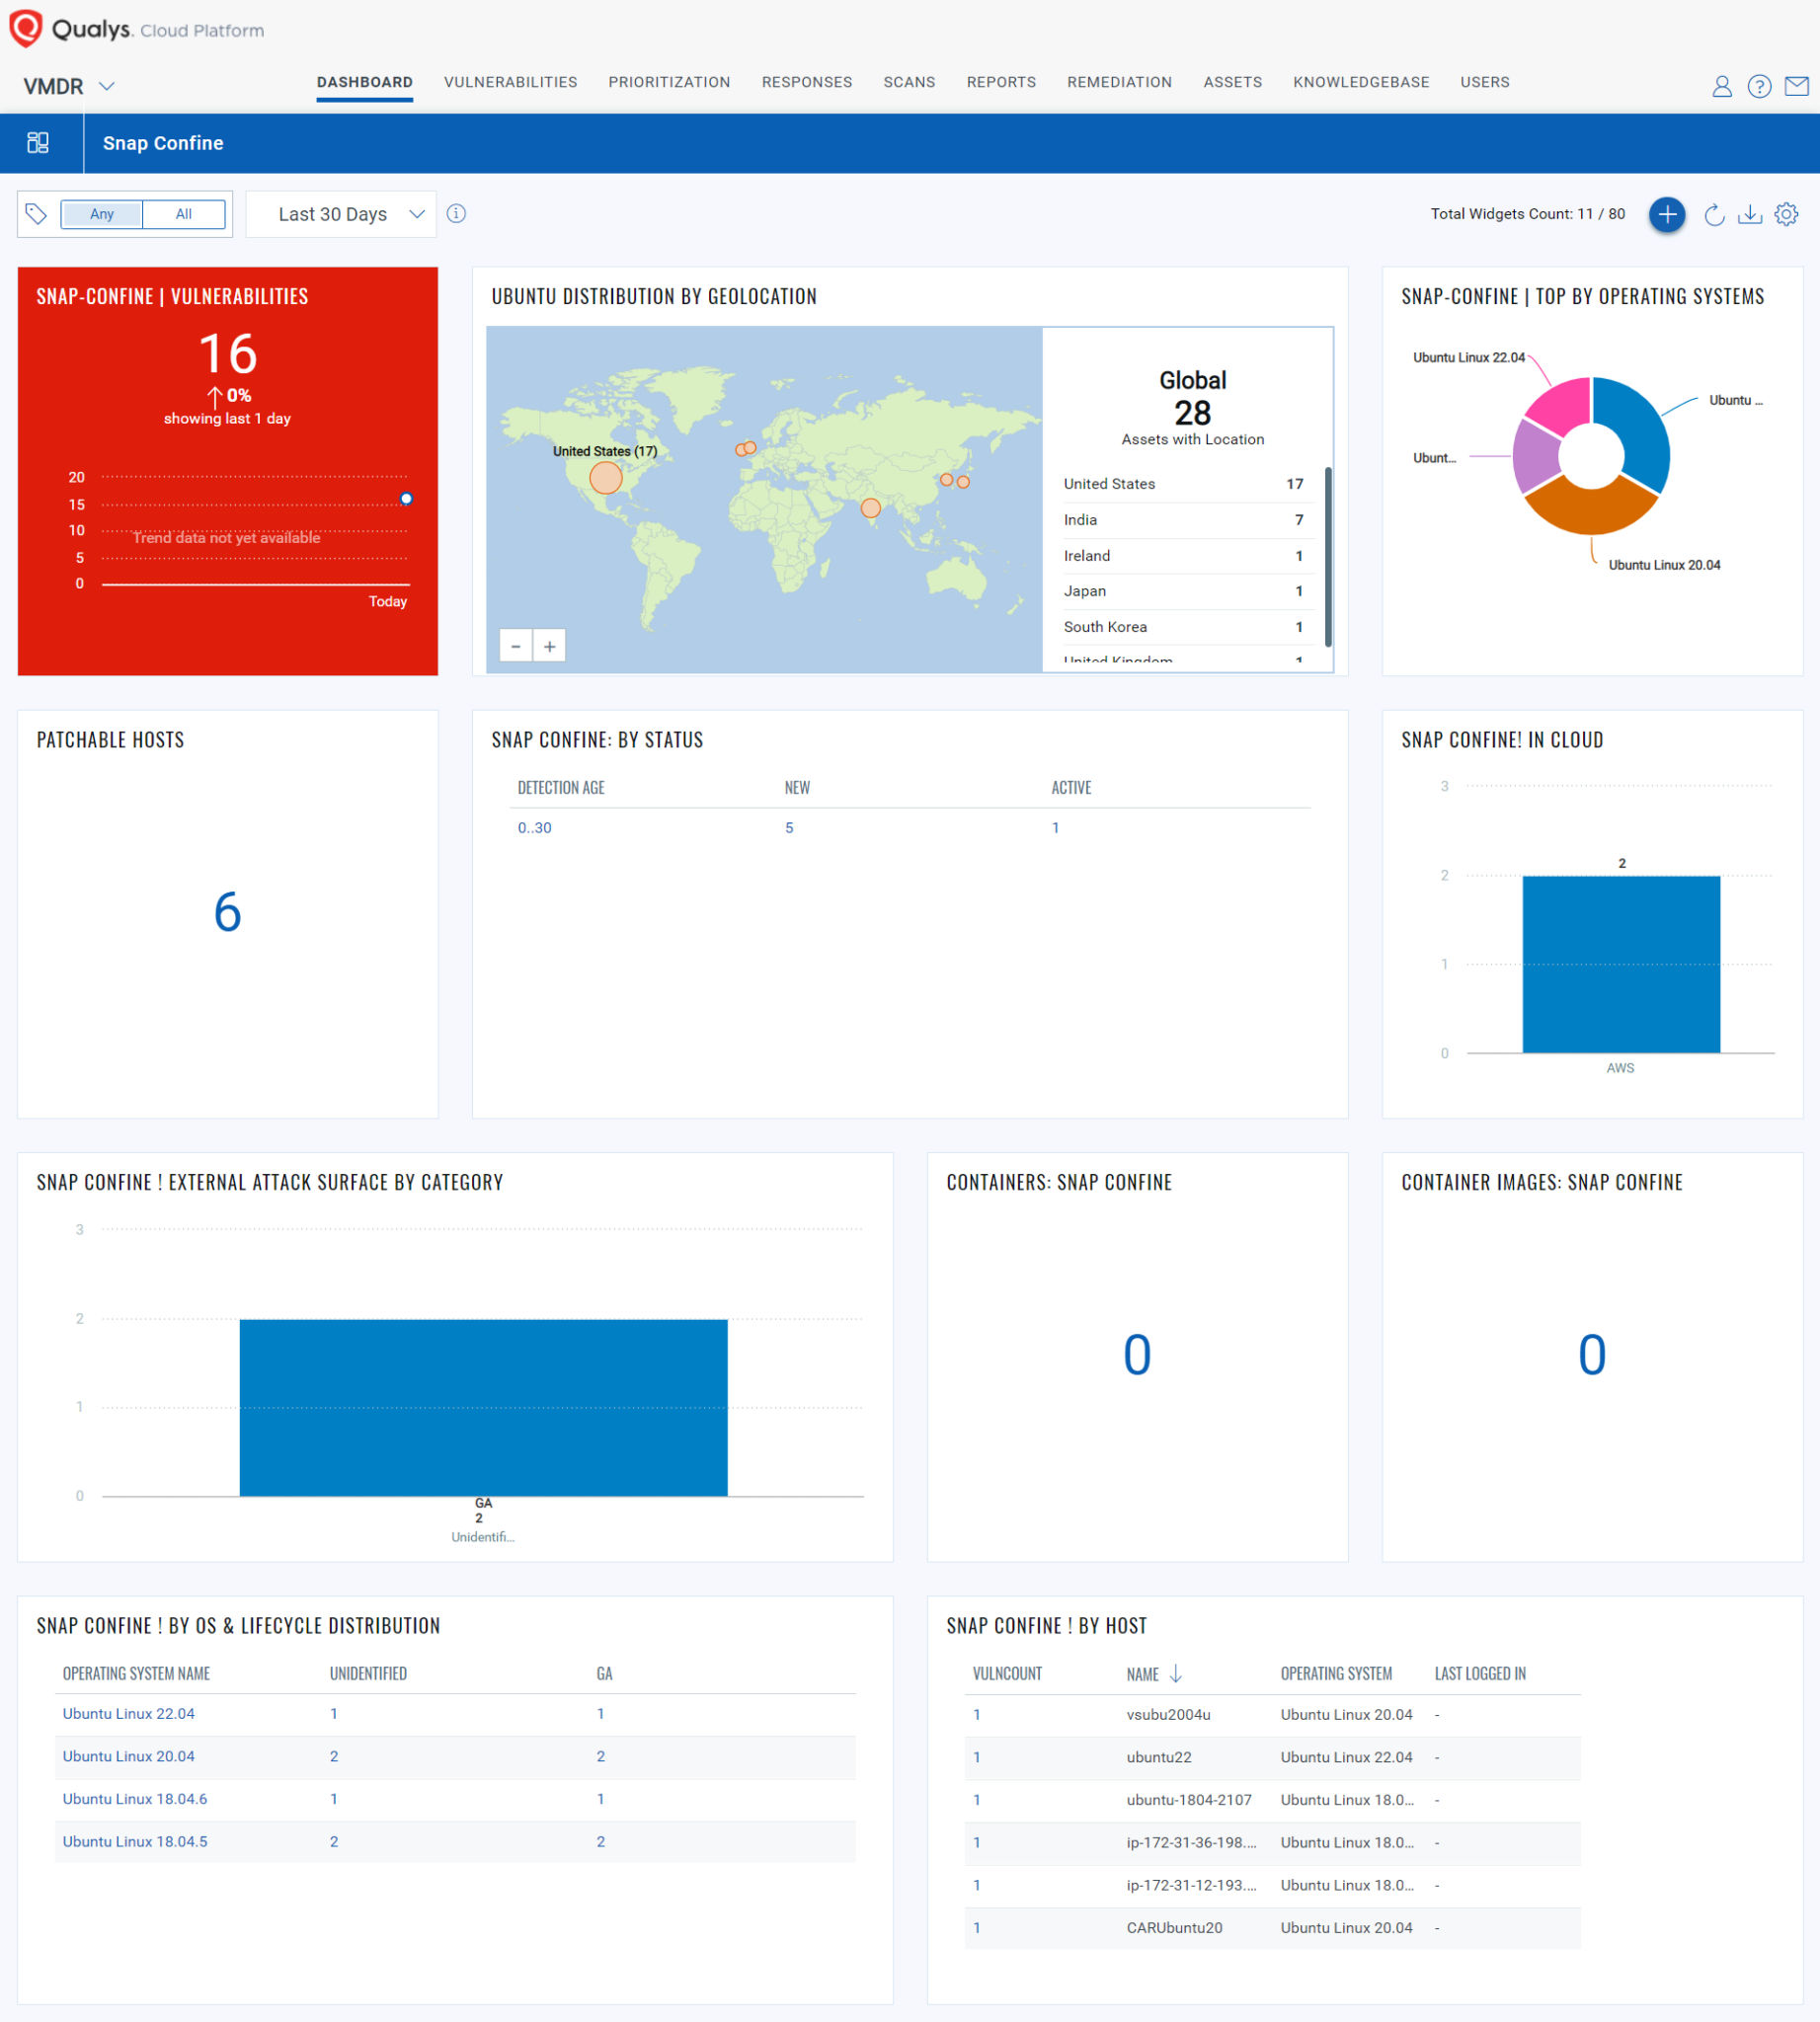Open the dashboards picker in the blue bar
This screenshot has width=1820, height=2022.
(40, 143)
